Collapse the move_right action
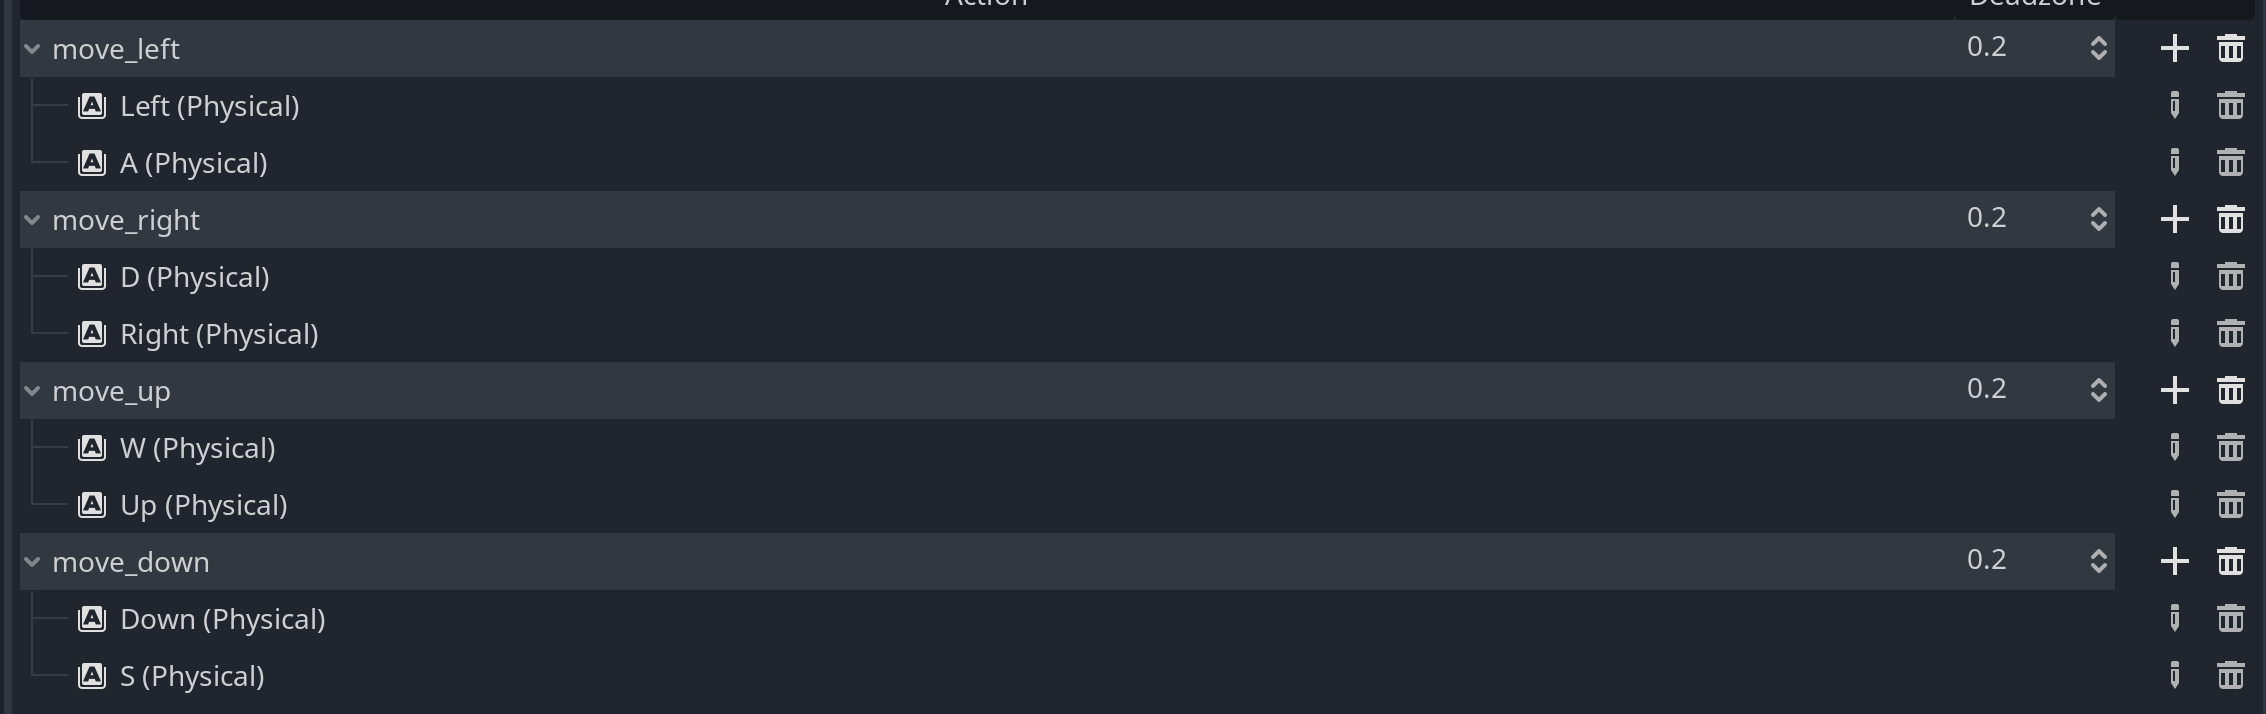Screen dimensions: 2266x714 click(32, 219)
